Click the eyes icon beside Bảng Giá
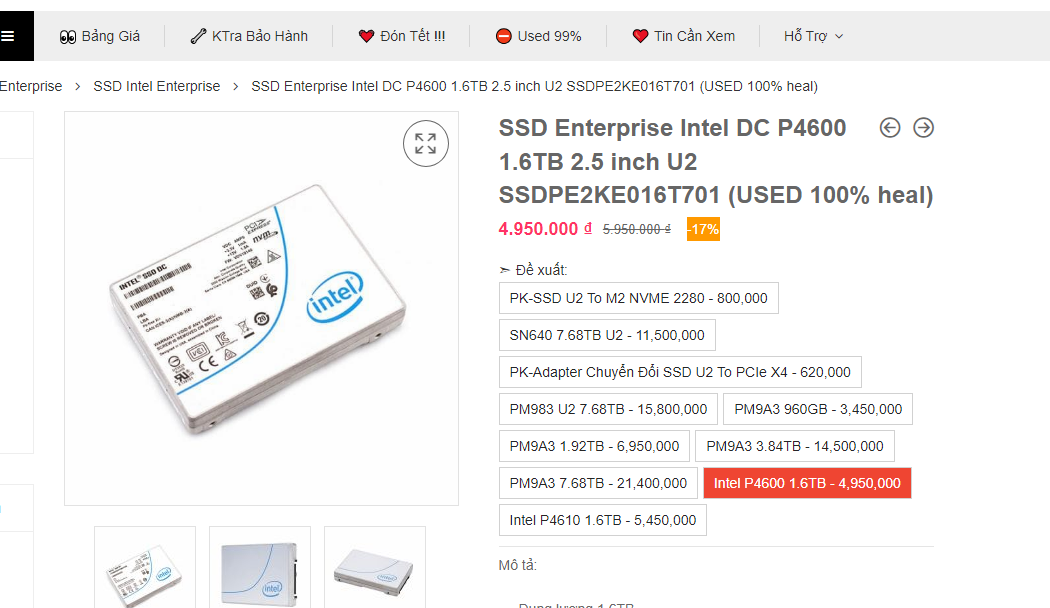 [68, 36]
